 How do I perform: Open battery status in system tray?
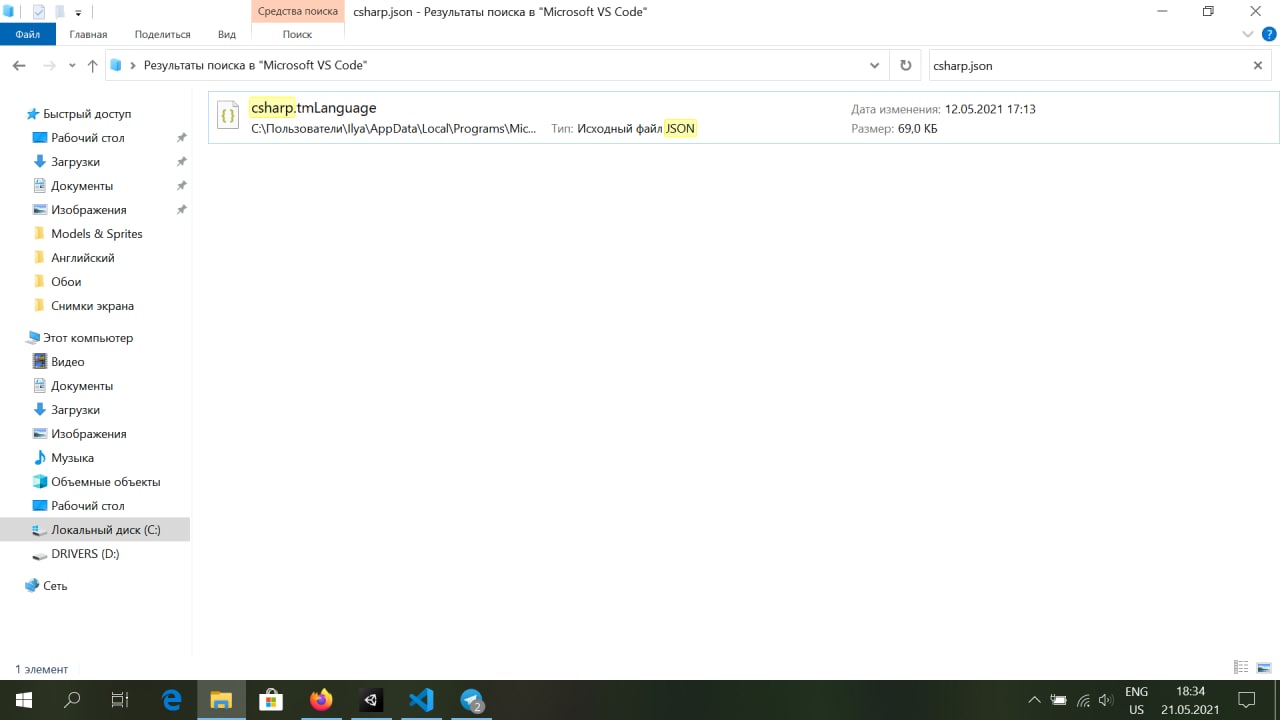tap(1058, 700)
